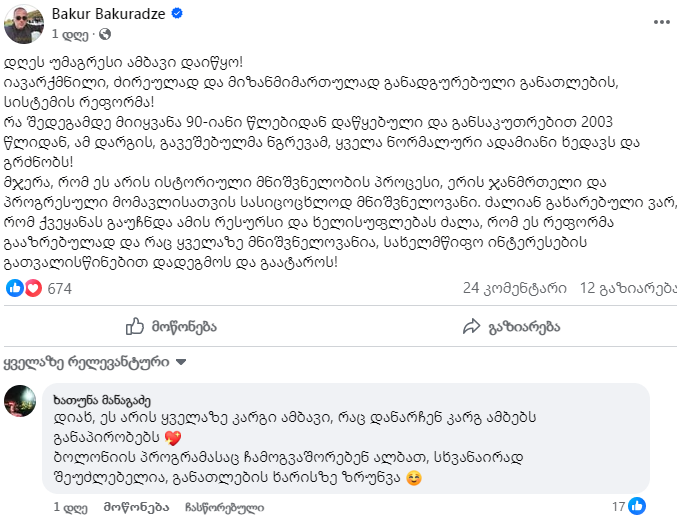Click the dropdown arrow beside 'ყველაზე რელევანტური'

click(x=180, y=360)
